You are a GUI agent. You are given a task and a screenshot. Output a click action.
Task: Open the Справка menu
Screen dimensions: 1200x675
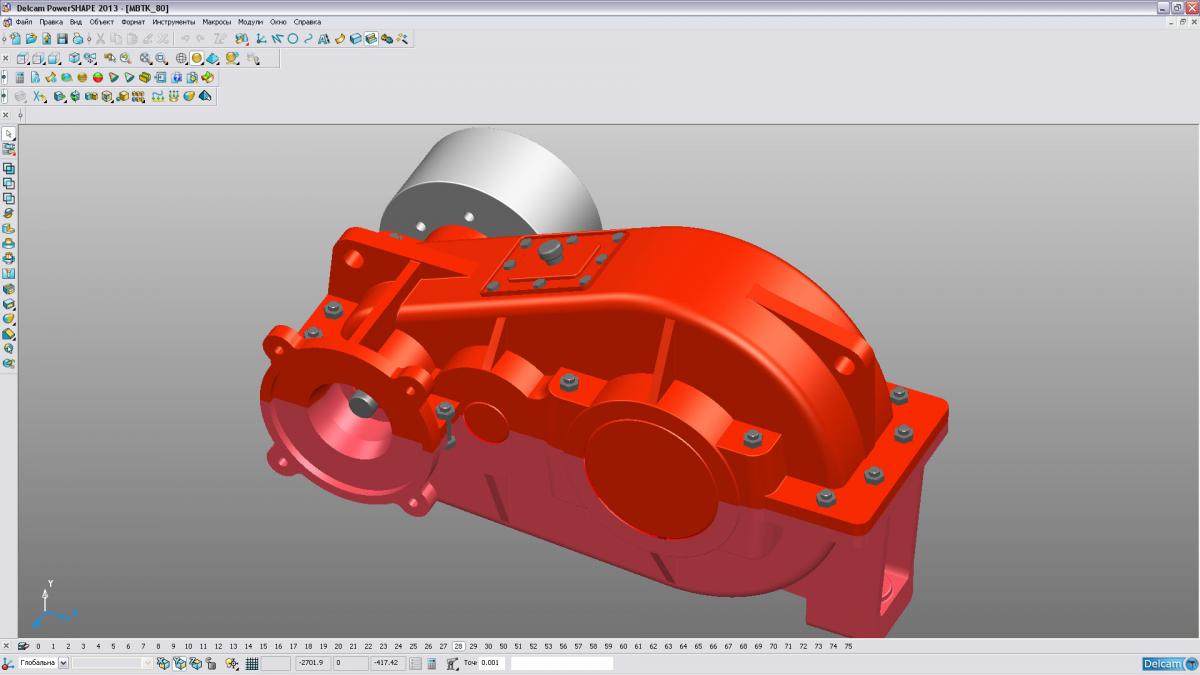pyautogui.click(x=308, y=21)
